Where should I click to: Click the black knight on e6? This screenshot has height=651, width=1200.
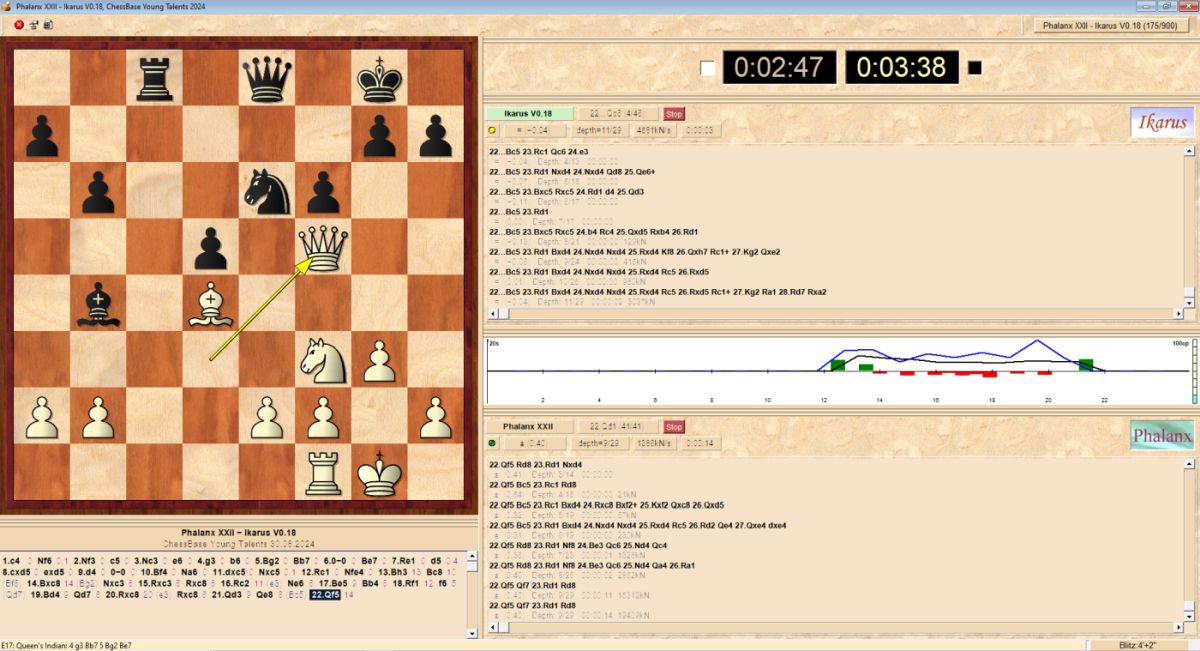point(267,191)
